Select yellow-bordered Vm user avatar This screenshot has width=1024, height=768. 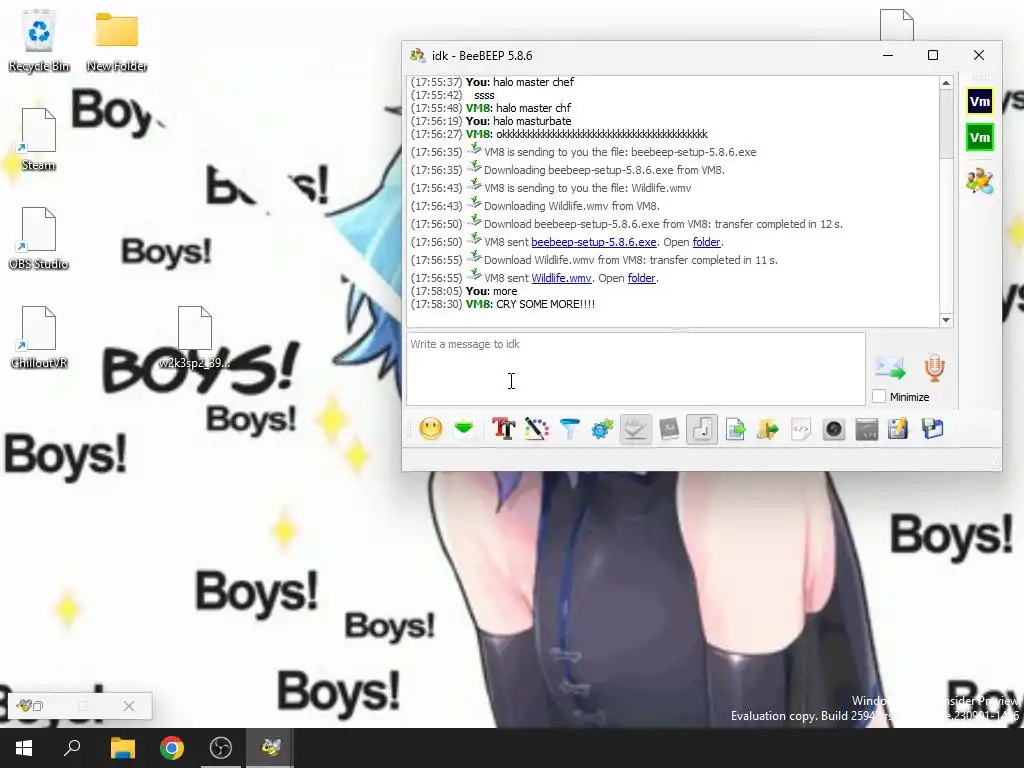click(980, 101)
